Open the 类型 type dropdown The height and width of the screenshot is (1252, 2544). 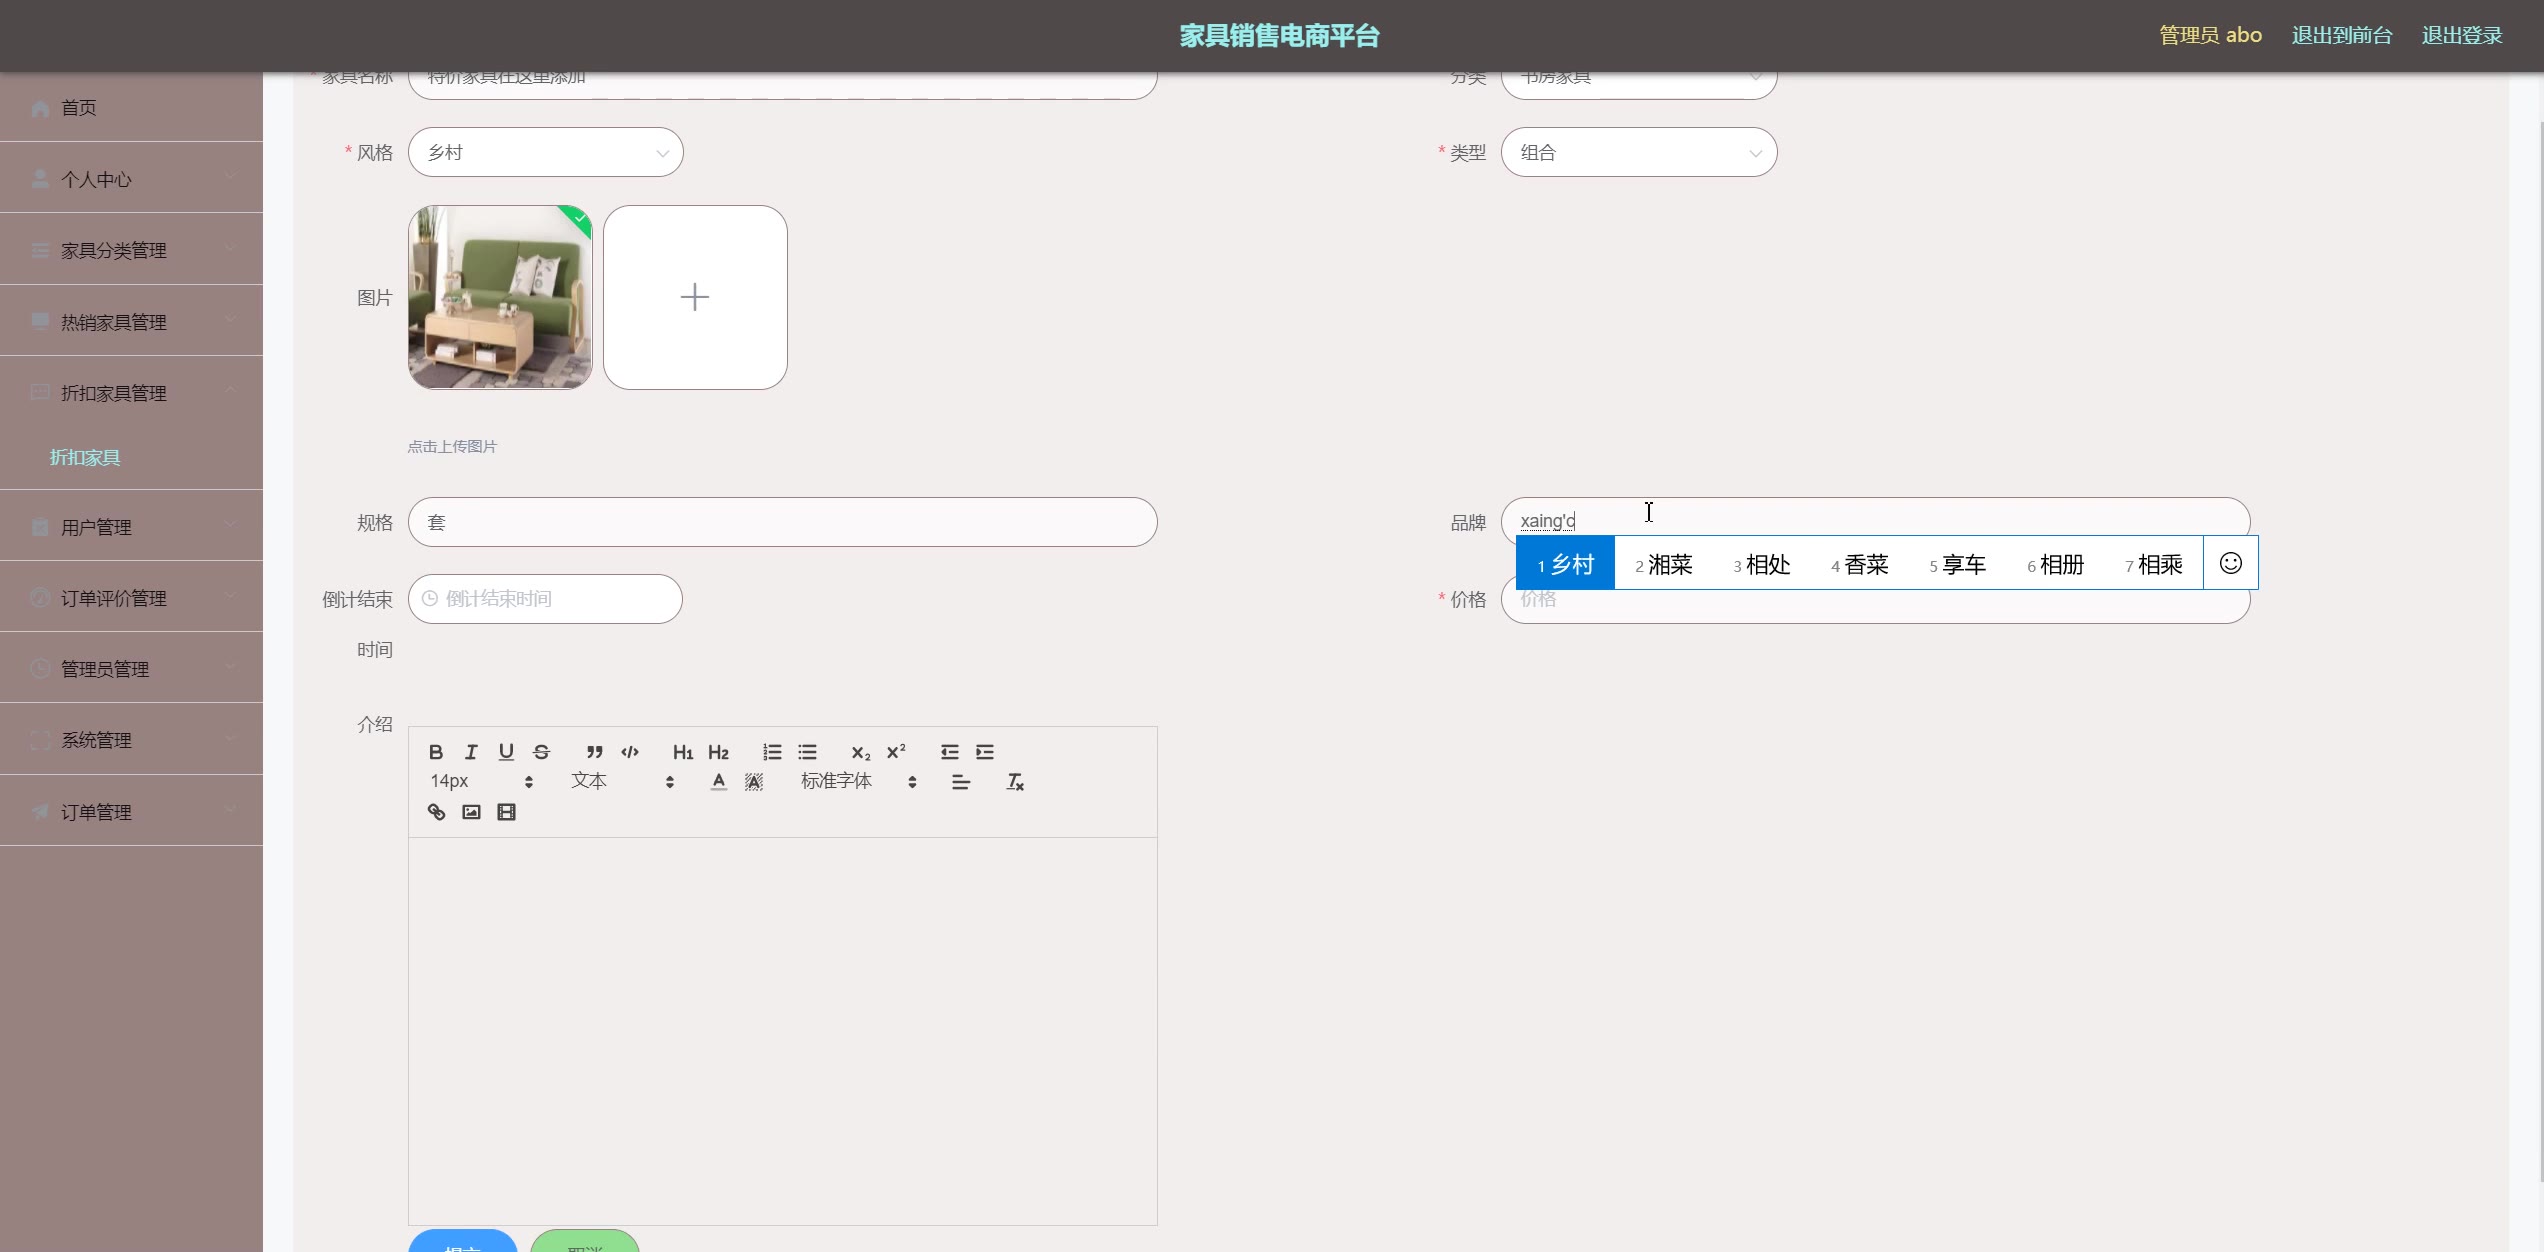(1638, 152)
